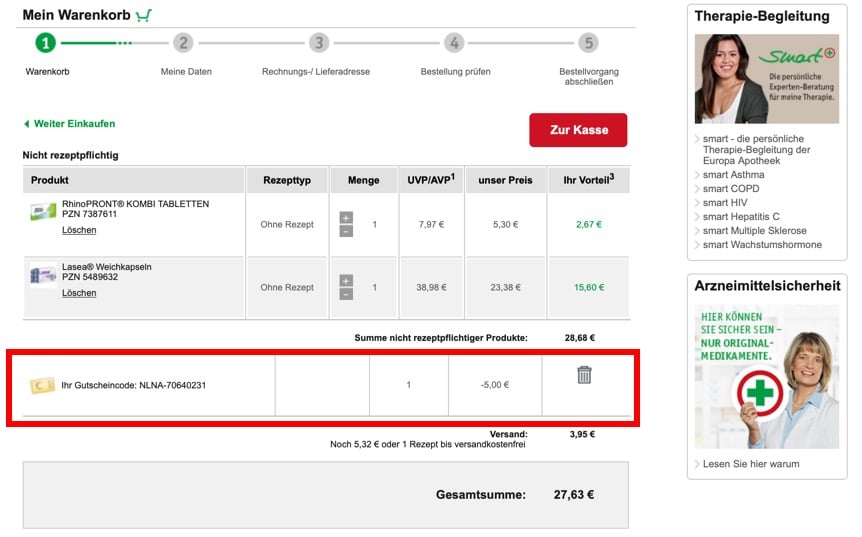Click Therapie-Begleitung panel heading

pyautogui.click(x=761, y=16)
